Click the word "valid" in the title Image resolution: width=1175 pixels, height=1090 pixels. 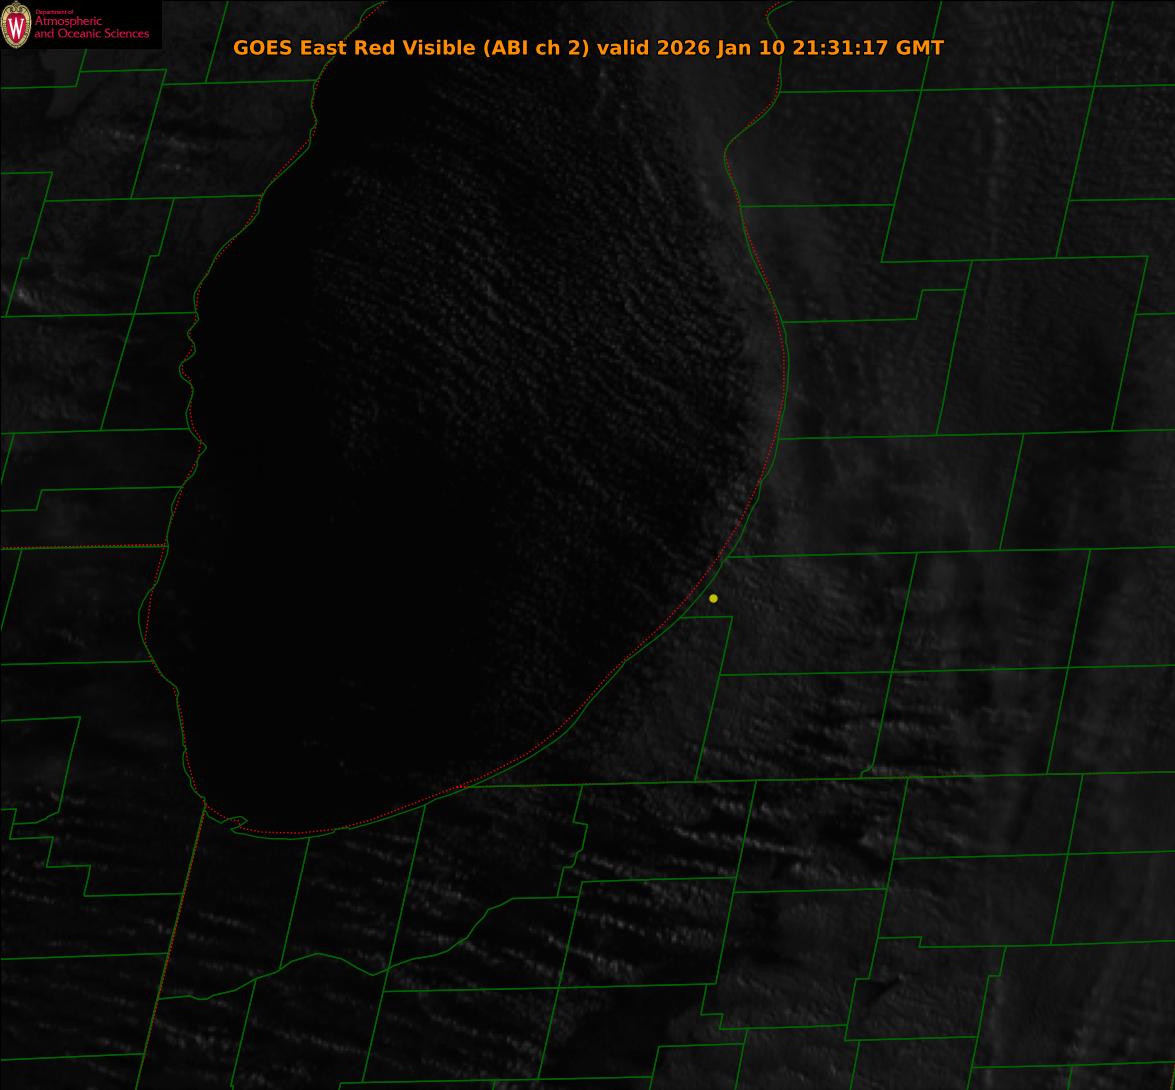pyautogui.click(x=624, y=48)
